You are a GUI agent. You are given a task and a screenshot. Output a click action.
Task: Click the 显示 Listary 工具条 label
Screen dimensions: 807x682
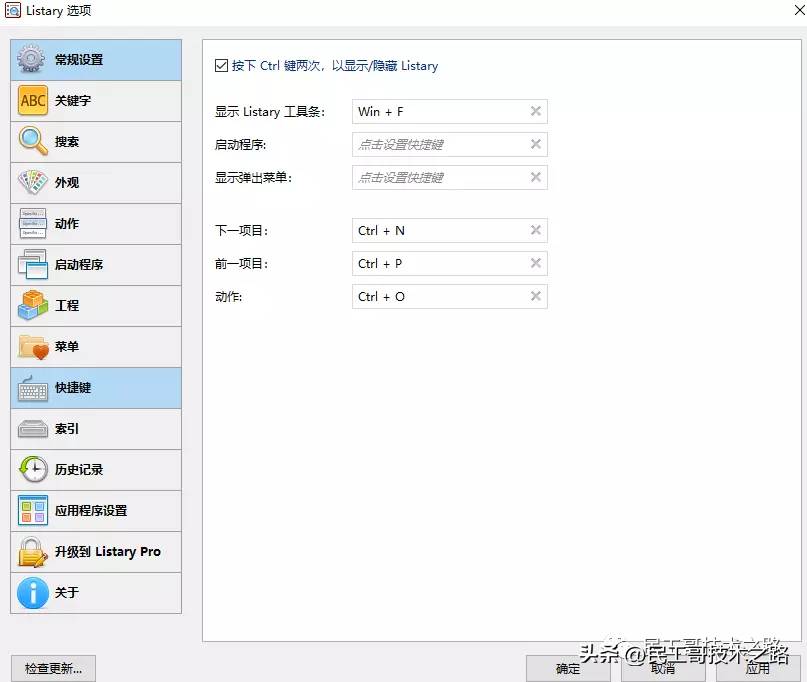point(270,112)
